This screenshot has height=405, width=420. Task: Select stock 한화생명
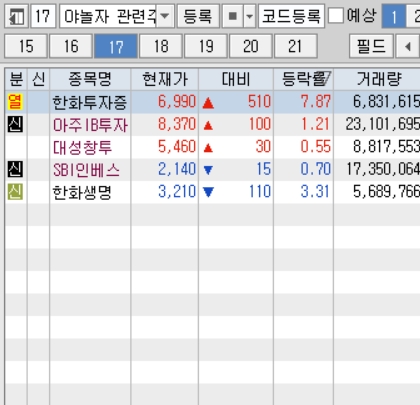[82, 192]
